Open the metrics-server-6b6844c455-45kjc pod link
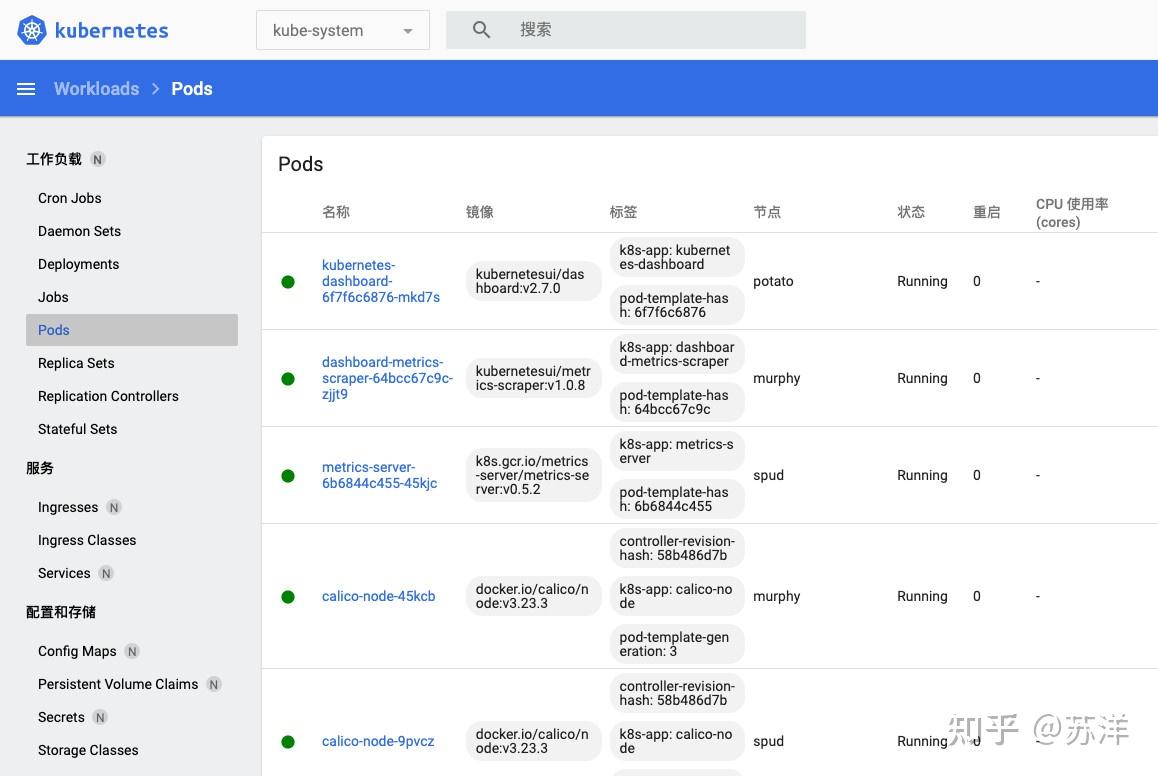This screenshot has height=776, width=1158. point(379,475)
